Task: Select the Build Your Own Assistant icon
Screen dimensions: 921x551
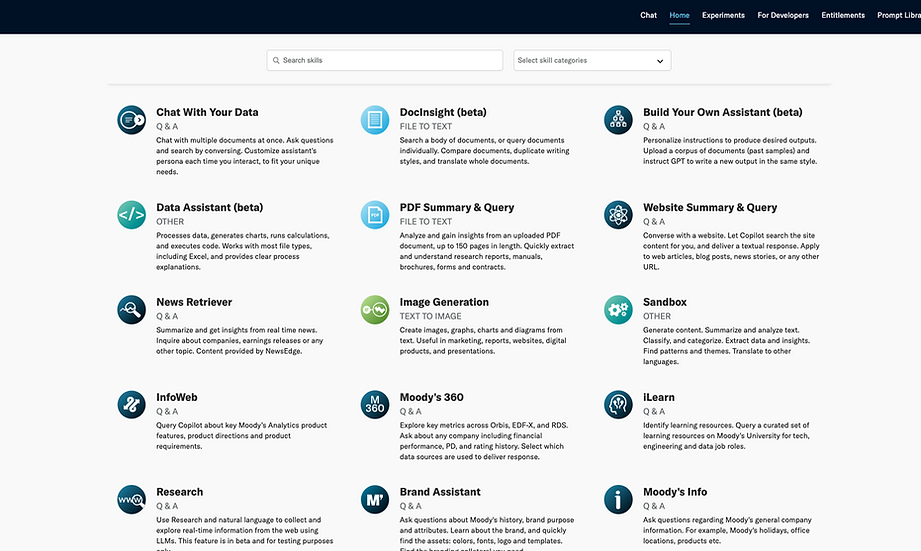Action: 618,120
